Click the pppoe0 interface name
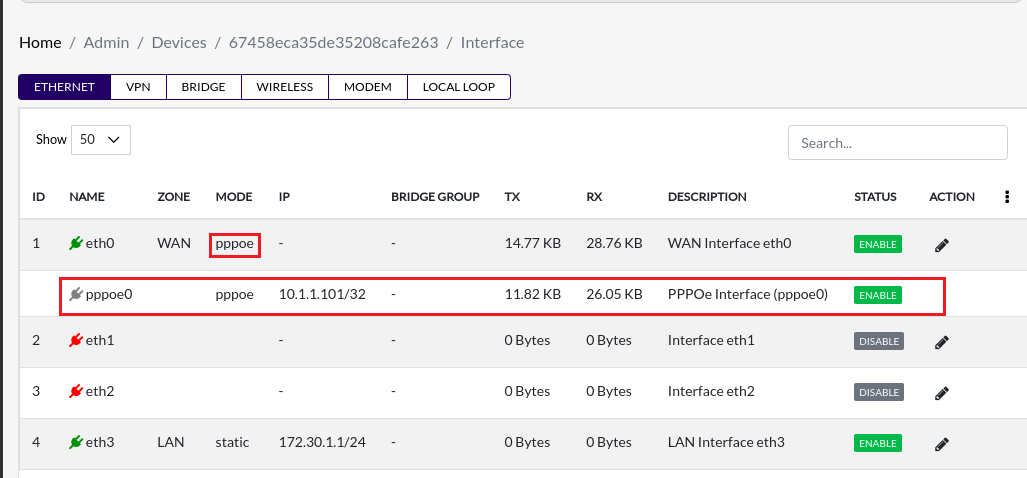The width and height of the screenshot is (1027, 478). 109,295
